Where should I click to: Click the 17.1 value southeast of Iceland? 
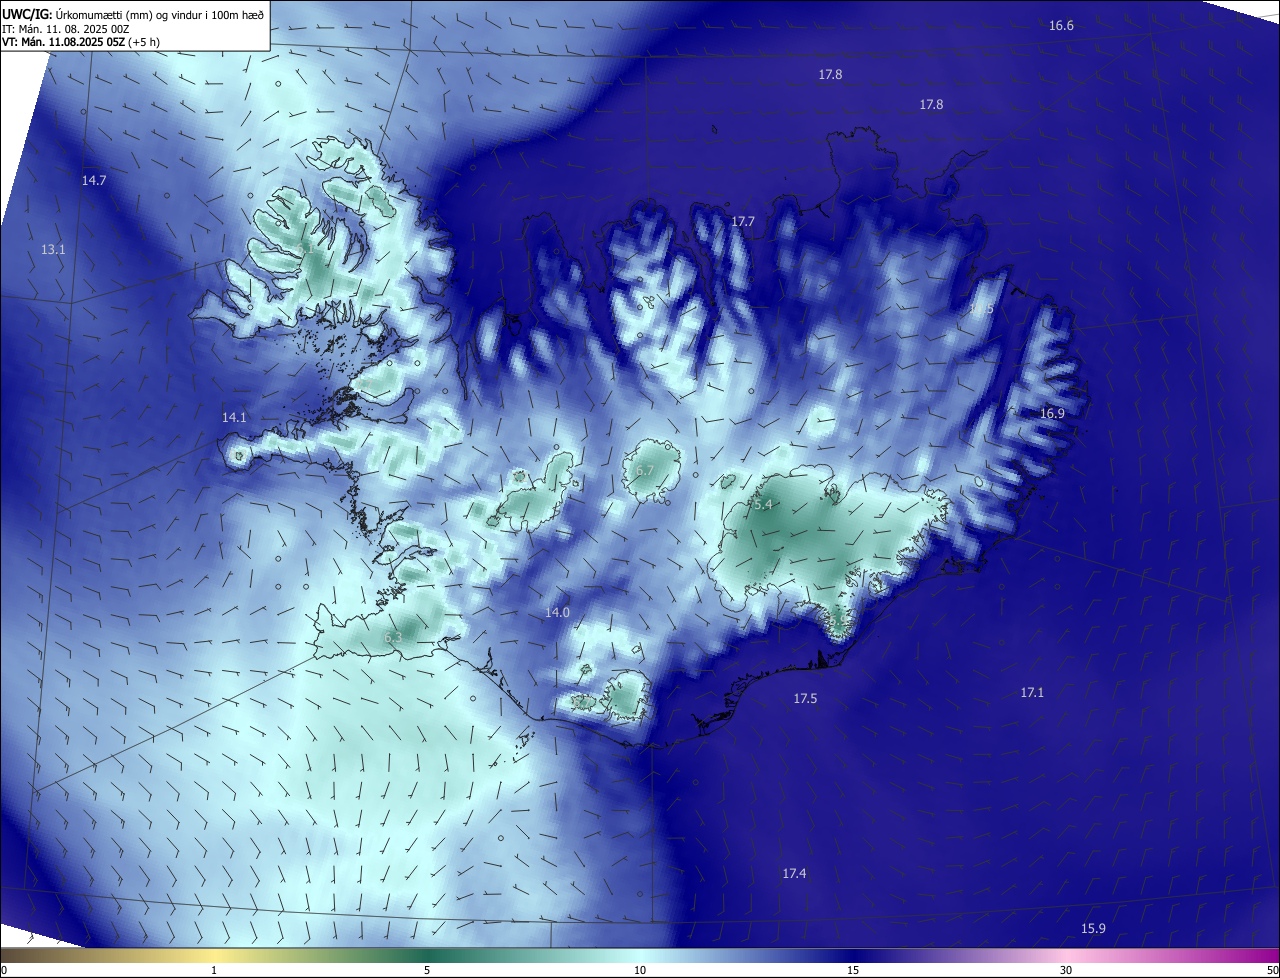[1032, 693]
